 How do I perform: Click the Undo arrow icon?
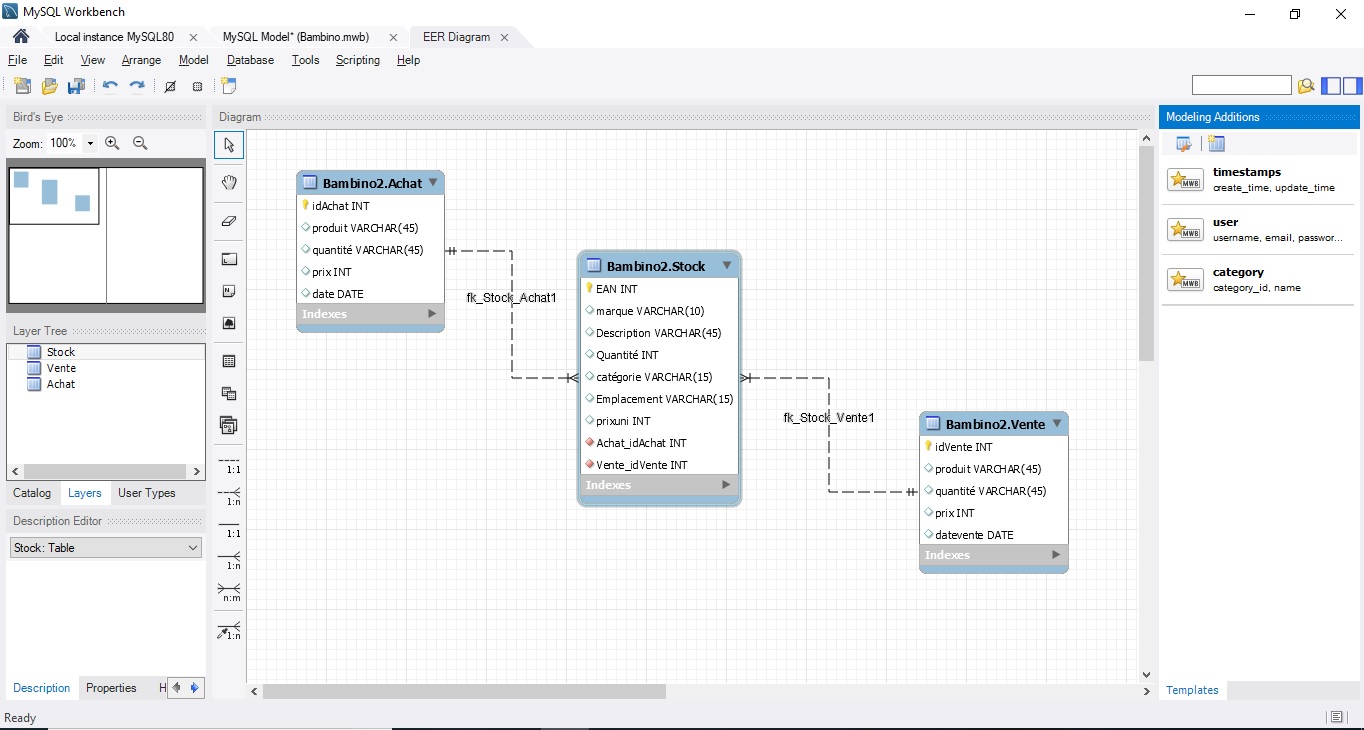(x=110, y=86)
